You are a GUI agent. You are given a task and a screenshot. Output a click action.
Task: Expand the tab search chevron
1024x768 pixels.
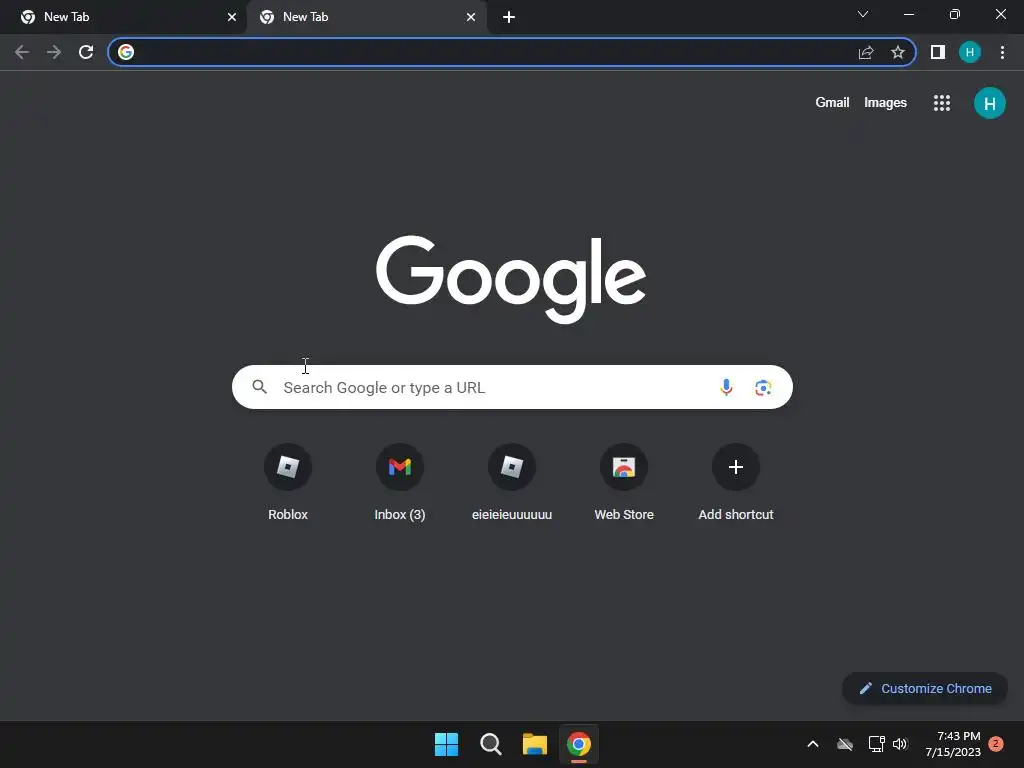863,14
